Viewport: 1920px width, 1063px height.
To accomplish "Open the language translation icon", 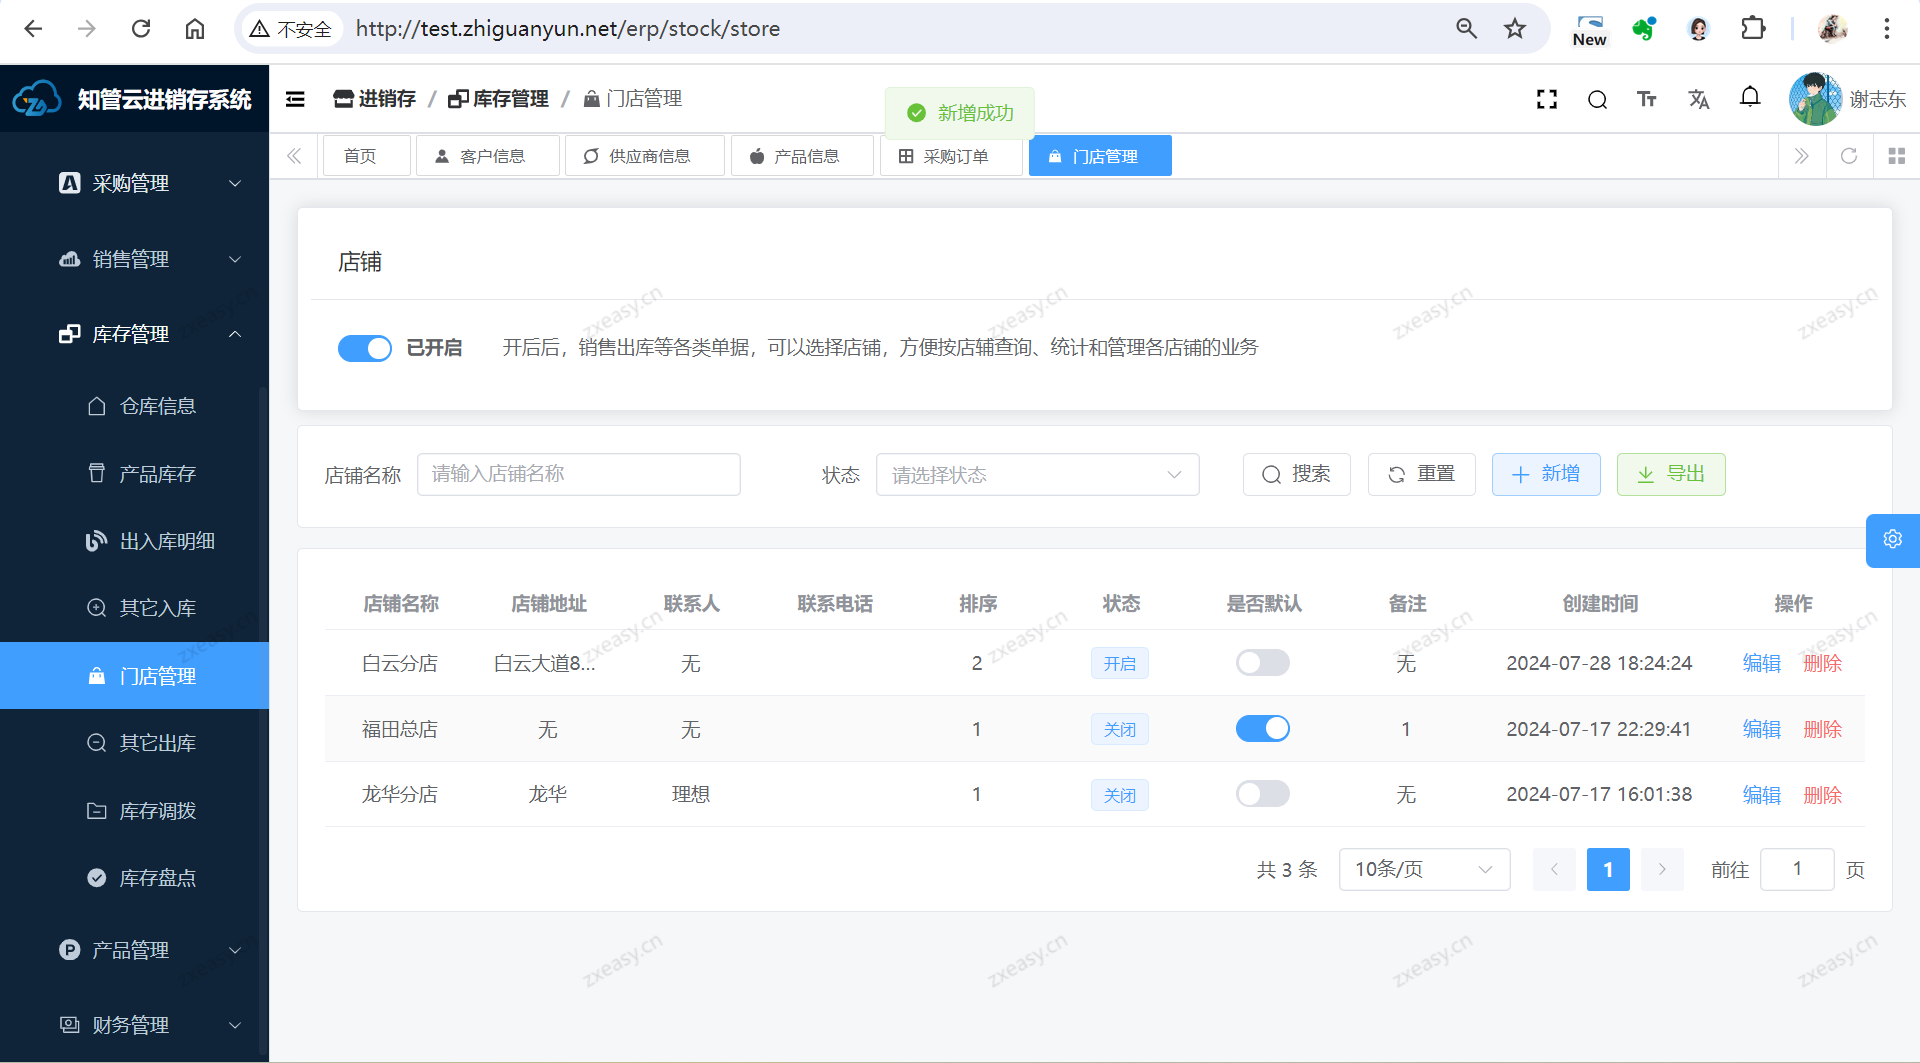I will [x=1698, y=99].
